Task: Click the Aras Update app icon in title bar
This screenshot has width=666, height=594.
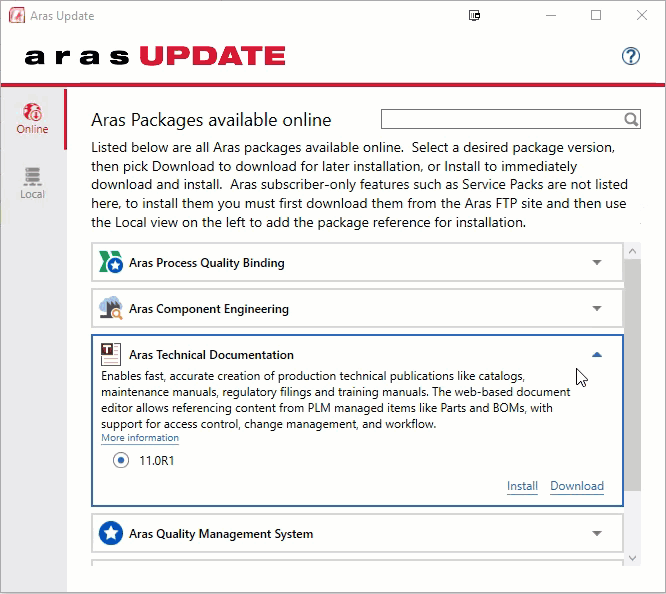Action: click(x=15, y=16)
